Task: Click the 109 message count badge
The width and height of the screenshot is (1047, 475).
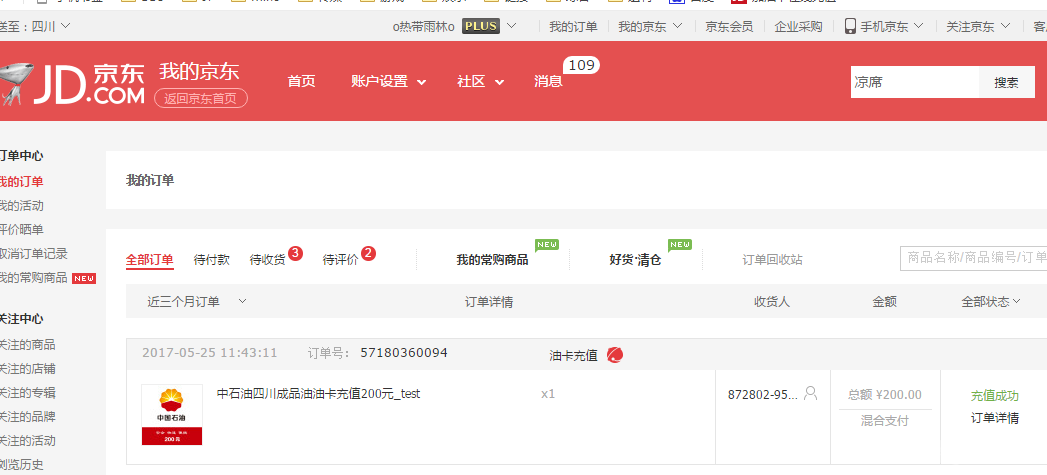Action: pos(582,65)
